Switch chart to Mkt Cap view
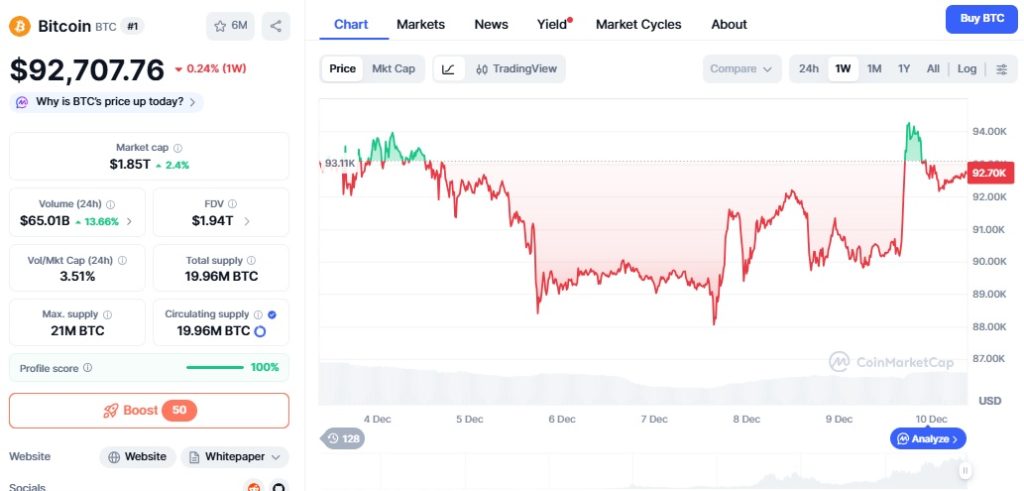Screen dimensions: 1024x491 pyautogui.click(x=393, y=69)
